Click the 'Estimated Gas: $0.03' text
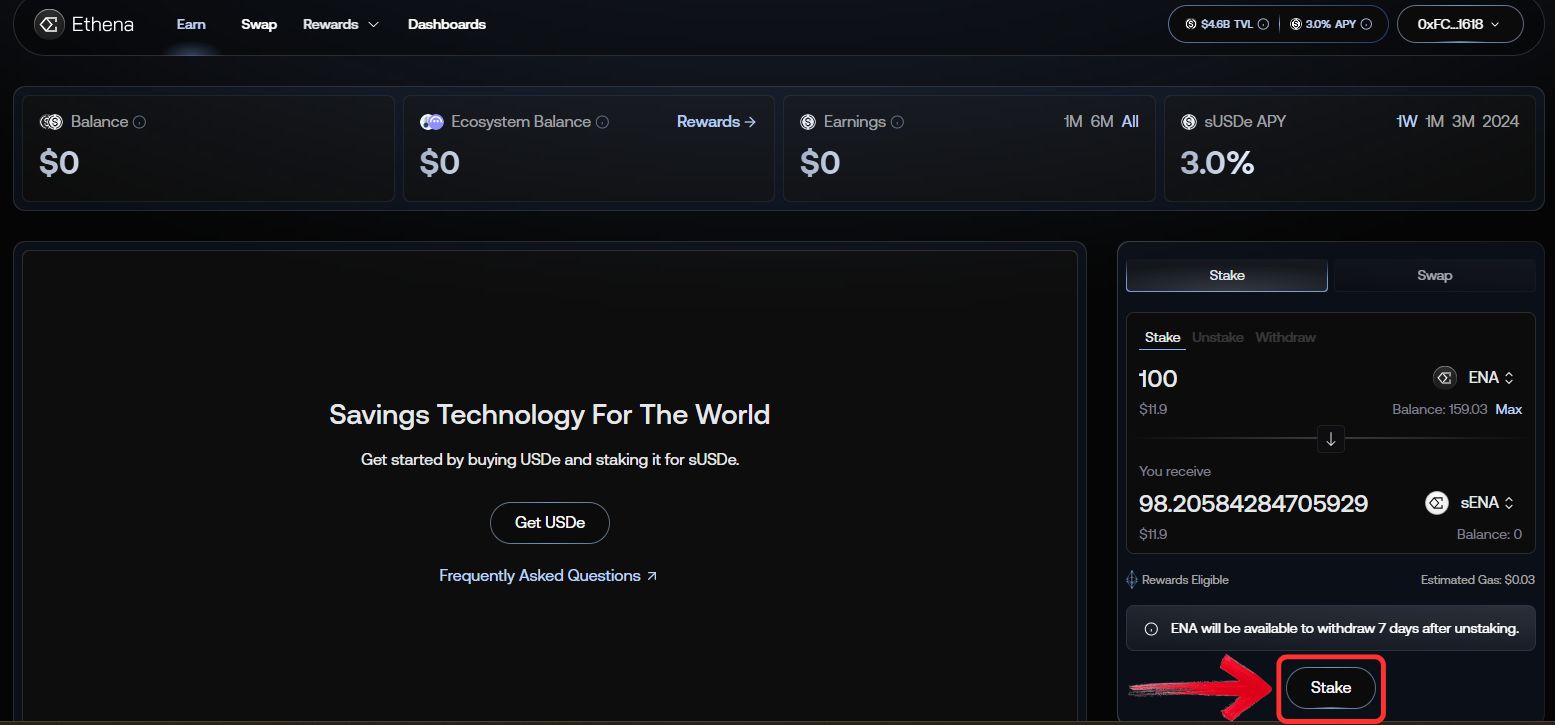The image size is (1555, 725). pos(1477,580)
